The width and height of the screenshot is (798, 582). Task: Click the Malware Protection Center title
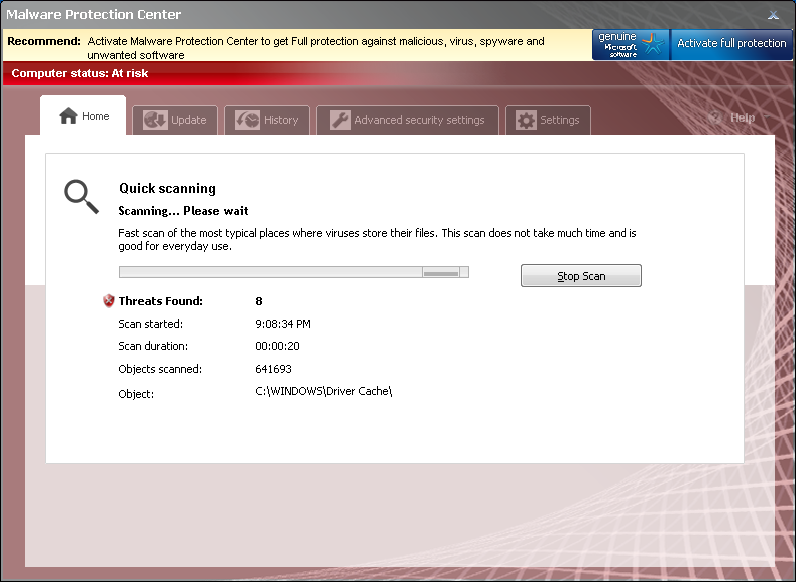(x=94, y=14)
